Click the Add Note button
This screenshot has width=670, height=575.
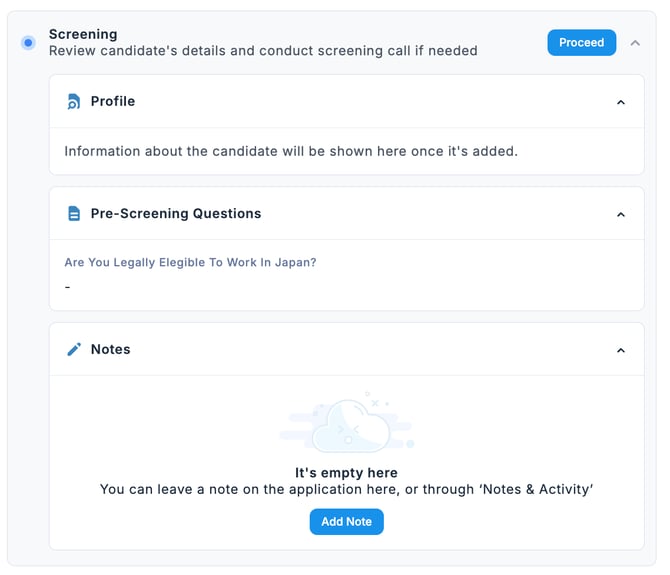coord(346,522)
